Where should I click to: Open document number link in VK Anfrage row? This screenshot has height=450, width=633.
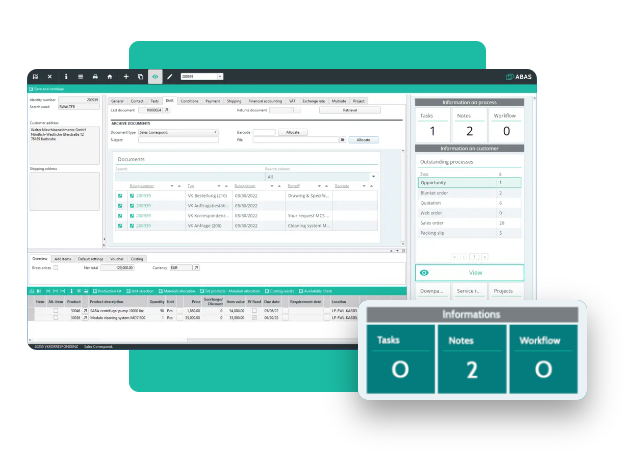[143, 226]
